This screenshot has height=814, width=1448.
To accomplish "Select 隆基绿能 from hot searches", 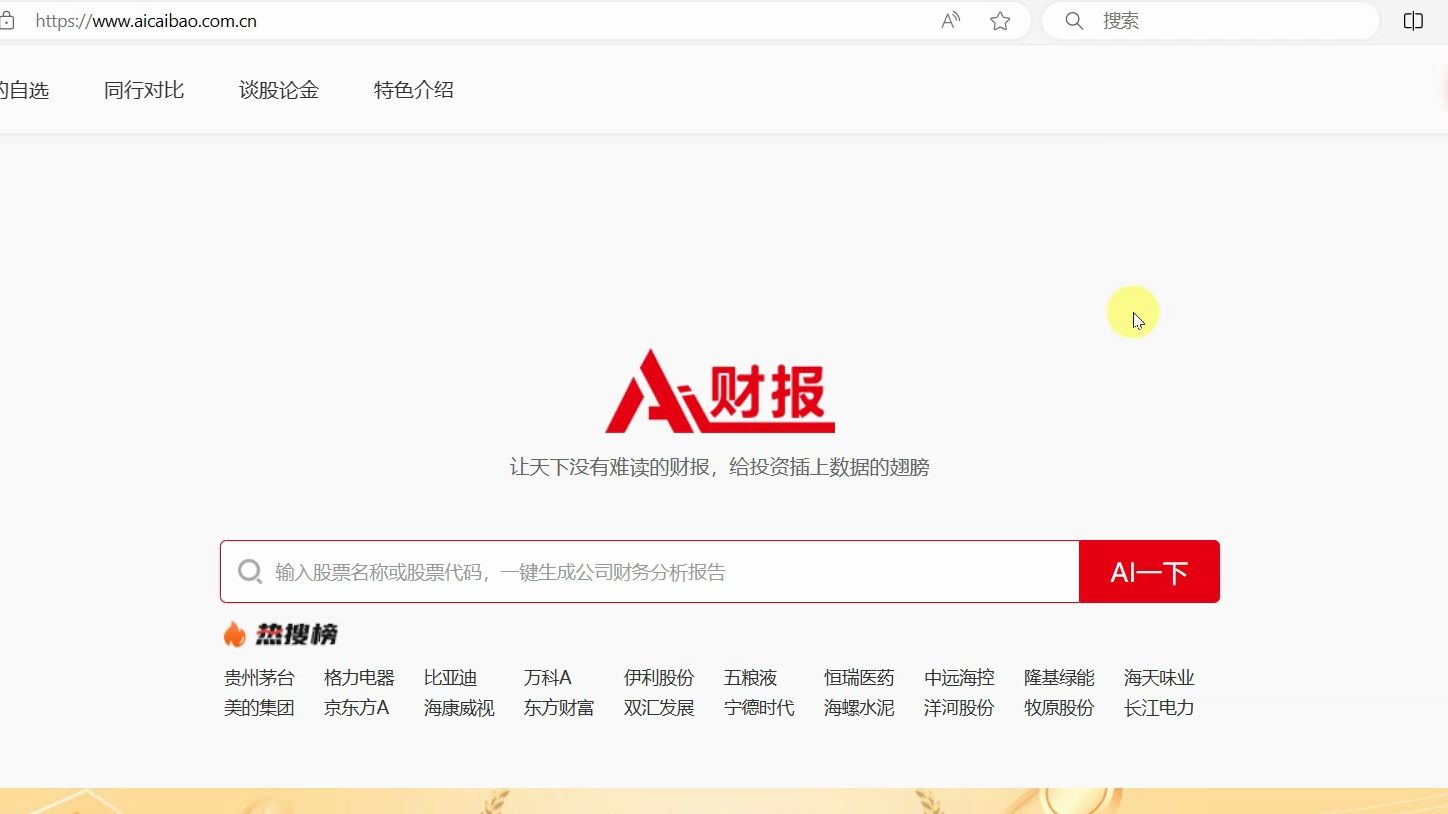I will (x=1059, y=678).
